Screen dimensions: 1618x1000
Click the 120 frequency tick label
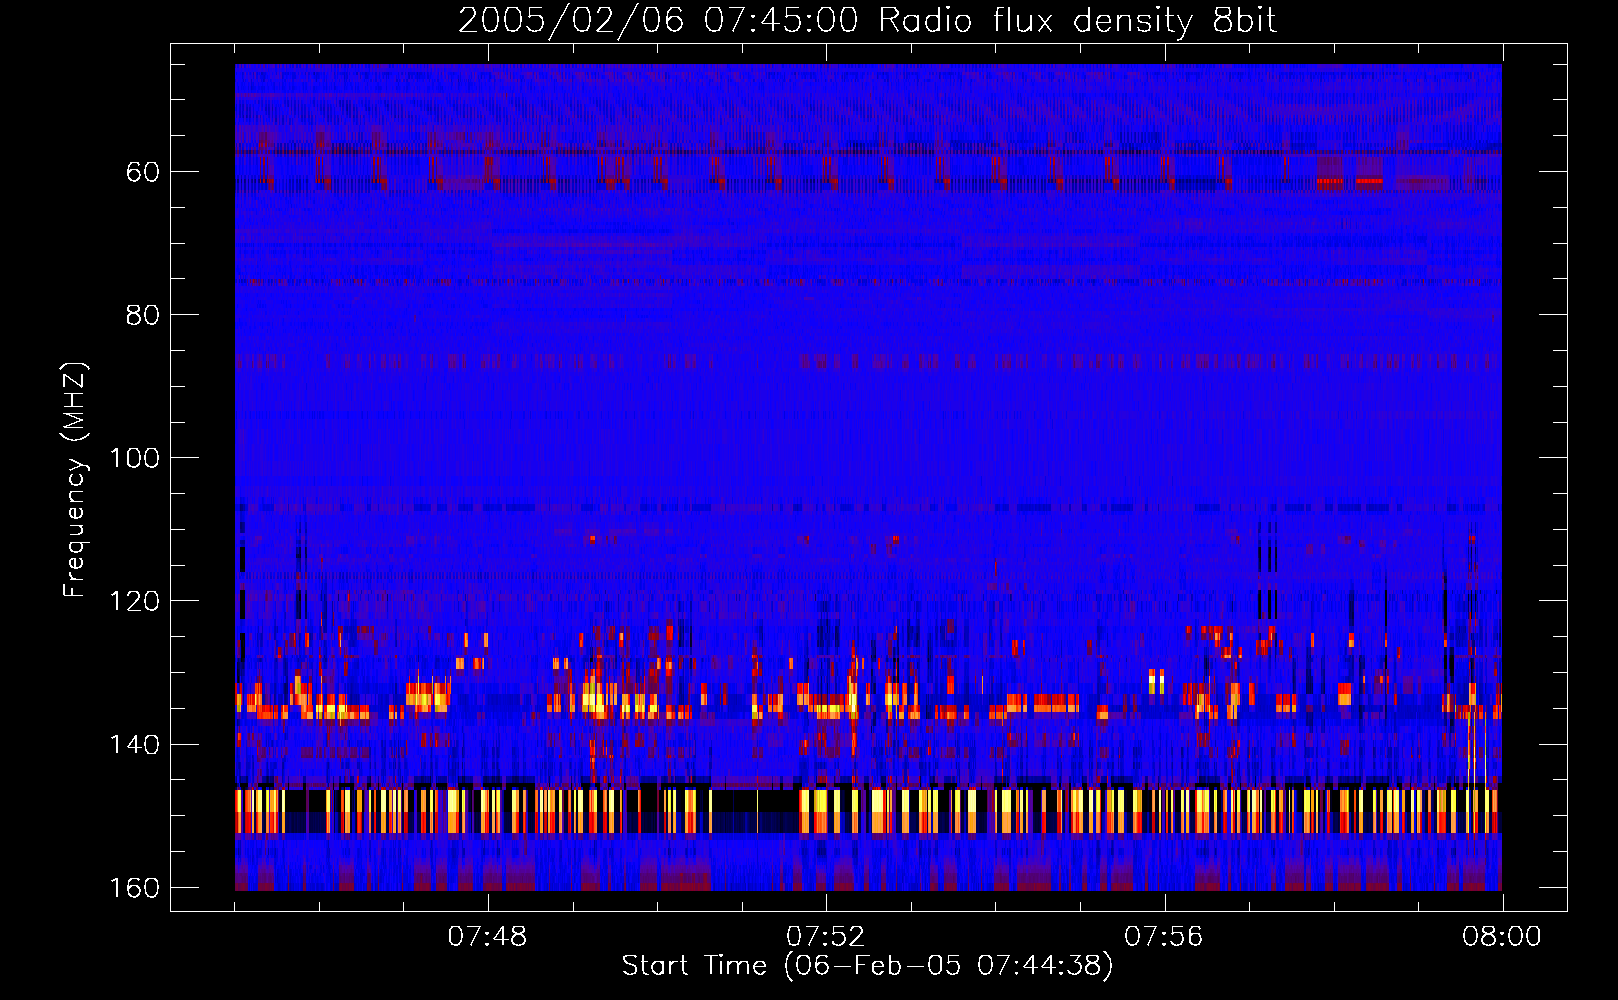(x=134, y=601)
